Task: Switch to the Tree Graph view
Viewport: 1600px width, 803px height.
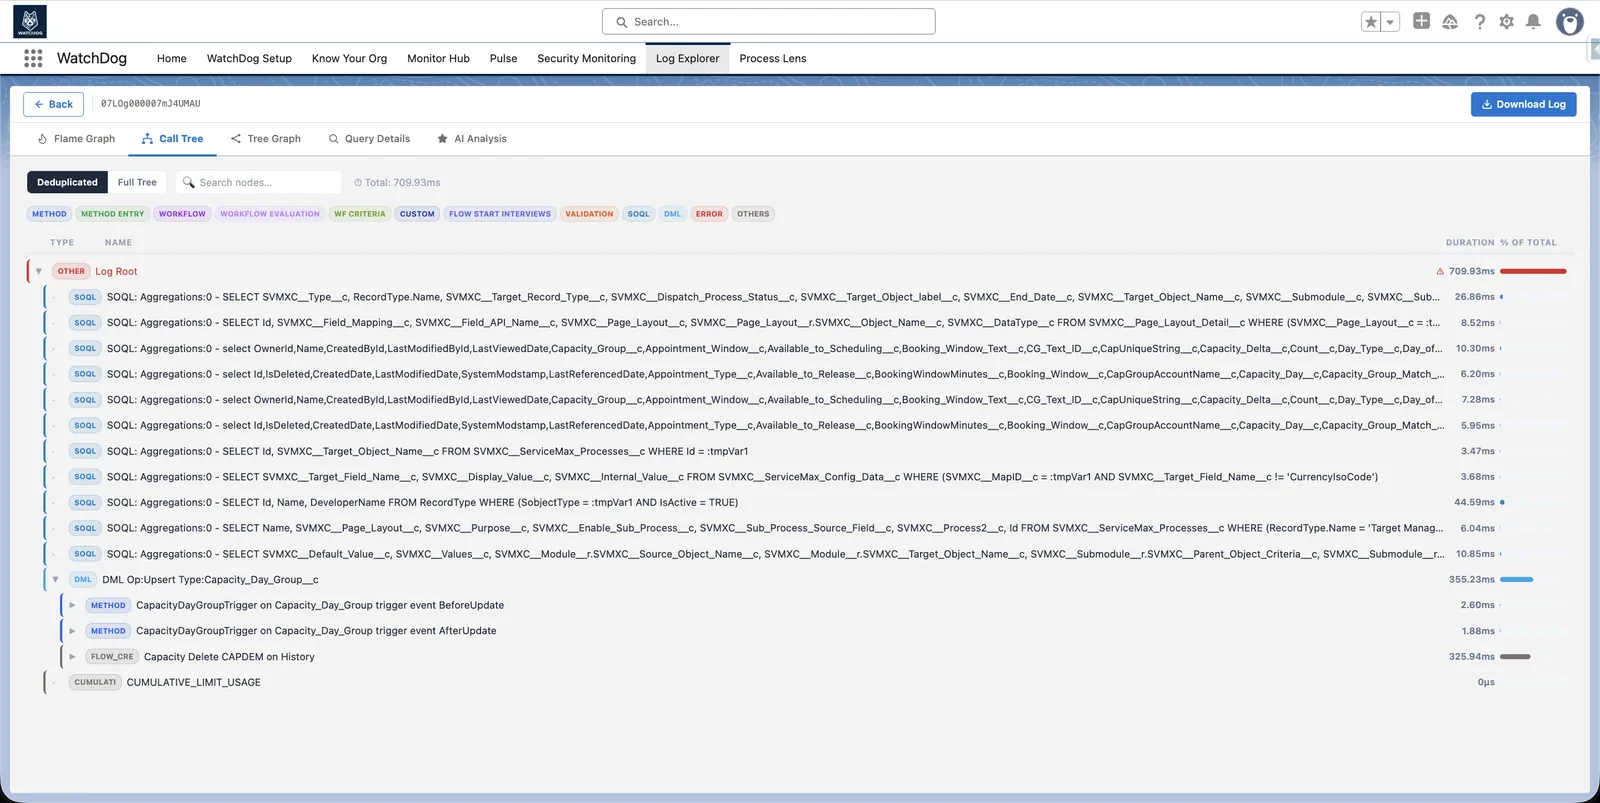Action: 265,139
